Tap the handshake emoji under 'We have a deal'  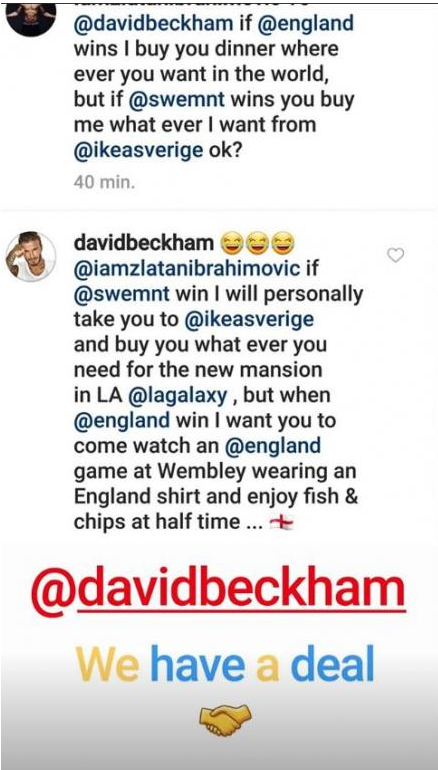pos(225,720)
